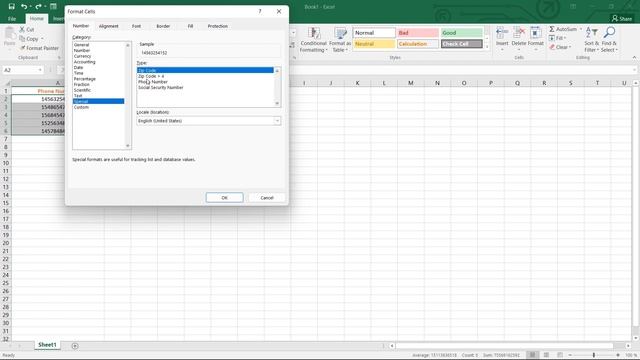640x360 pixels.
Task: Switch to Page Layout view in status bar
Action: click(546, 355)
